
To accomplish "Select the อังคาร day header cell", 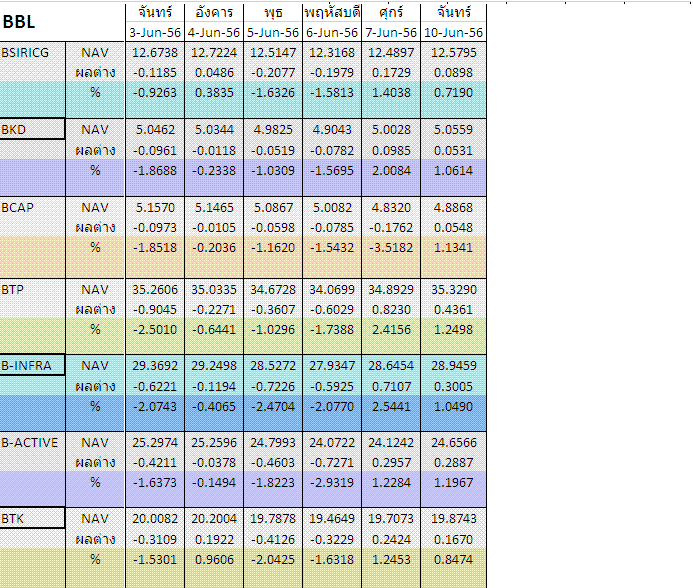I will 214,12.
